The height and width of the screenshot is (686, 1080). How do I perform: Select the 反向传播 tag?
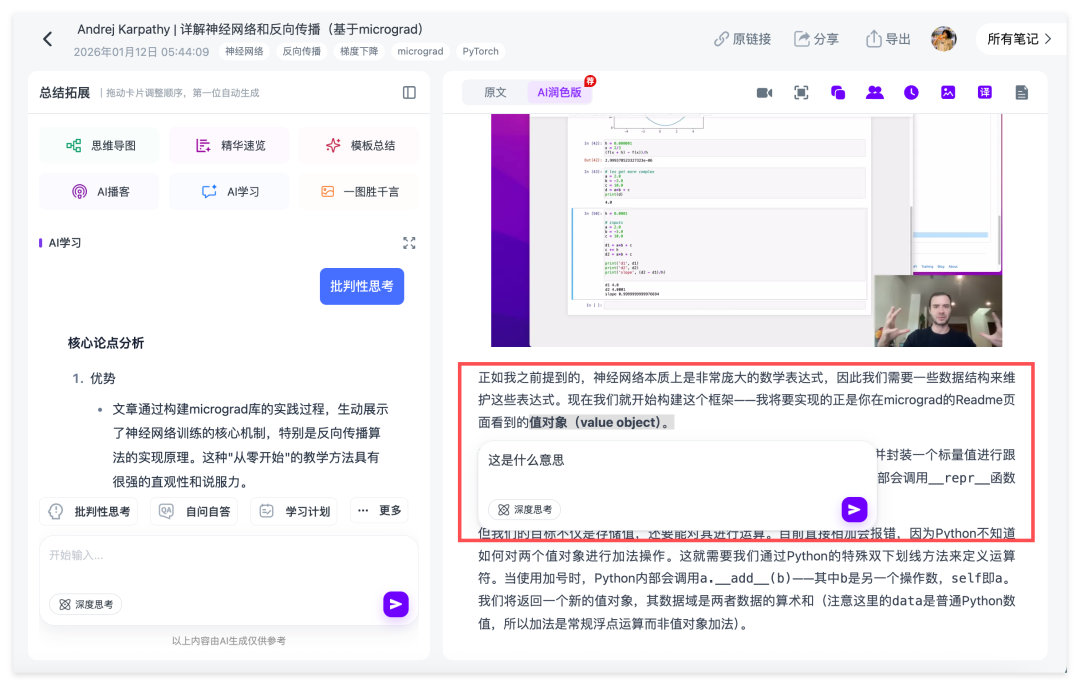pos(302,52)
